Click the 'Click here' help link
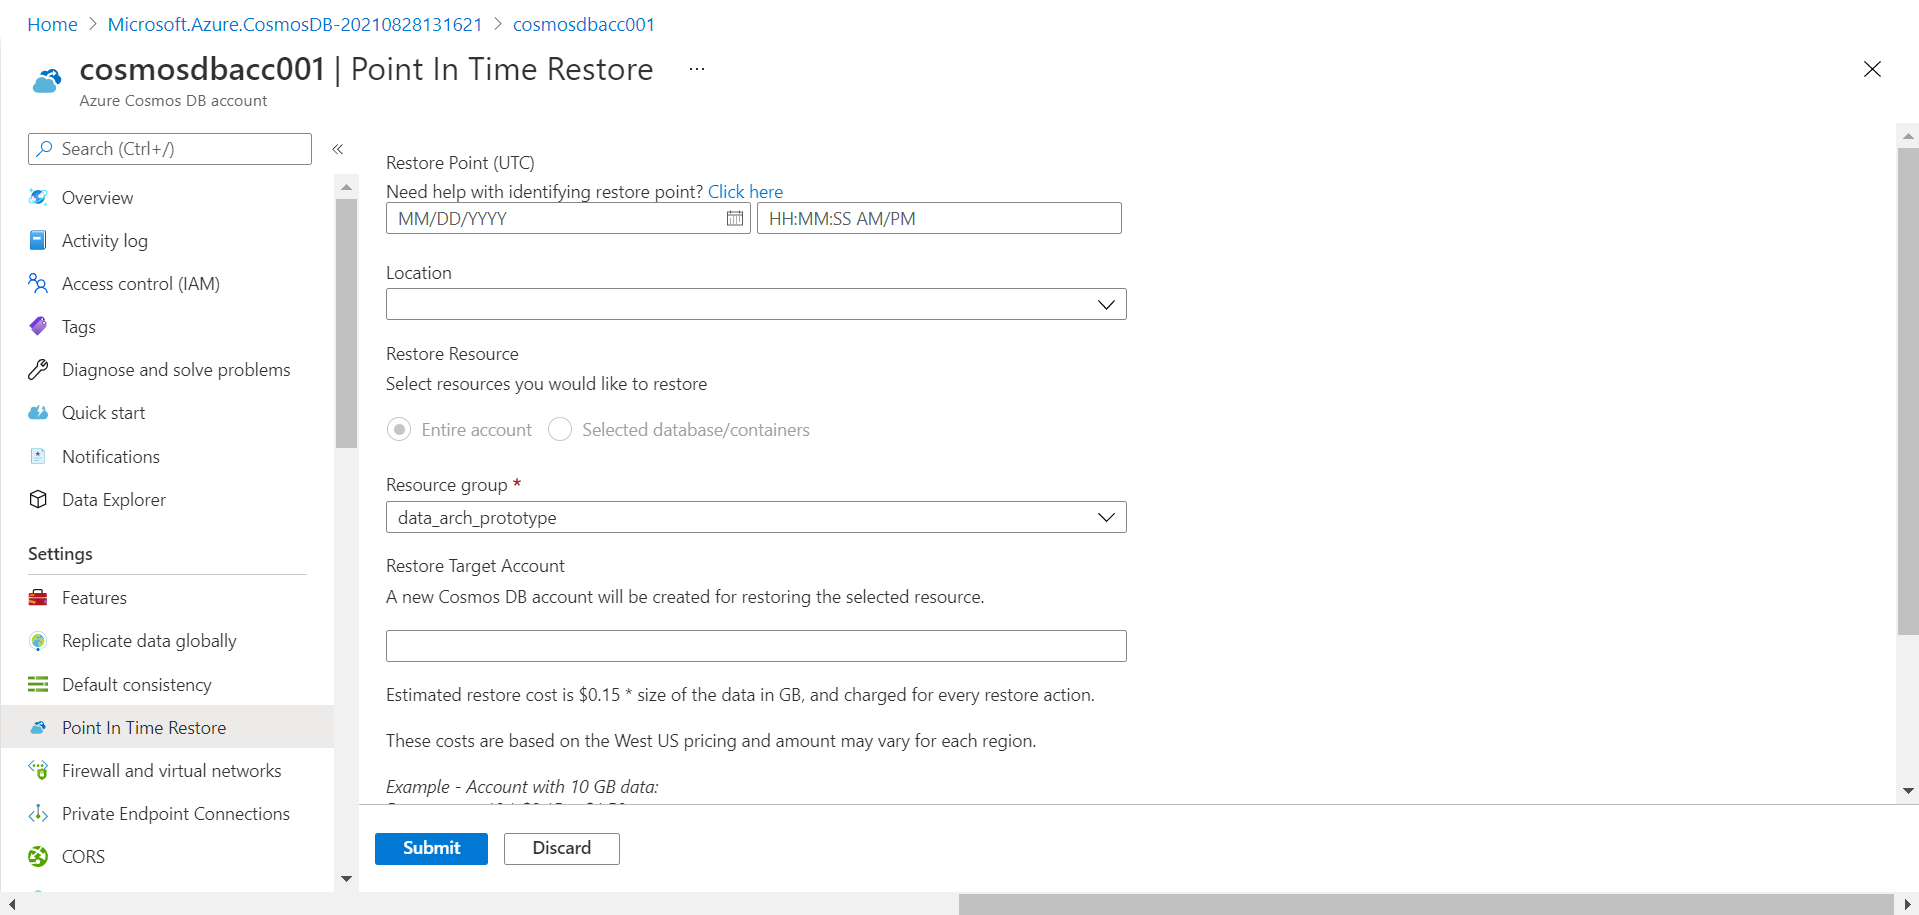The height and width of the screenshot is (915, 1919). pyautogui.click(x=745, y=191)
